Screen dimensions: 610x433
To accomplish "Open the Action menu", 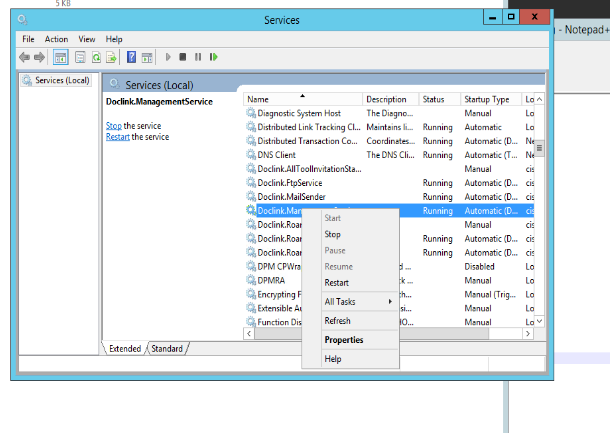I will click(x=56, y=39).
